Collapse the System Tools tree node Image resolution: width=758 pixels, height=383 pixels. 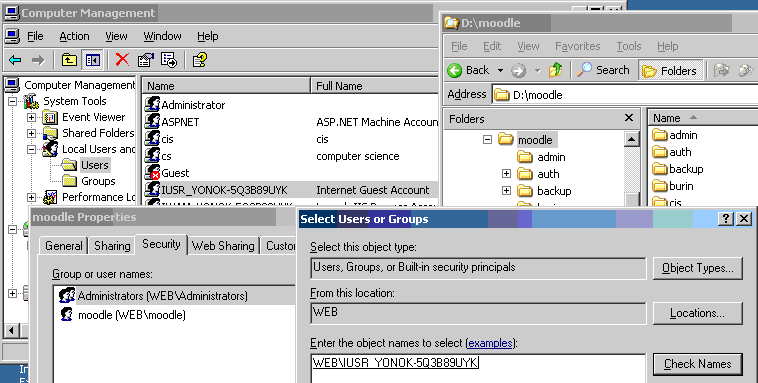click(12, 101)
